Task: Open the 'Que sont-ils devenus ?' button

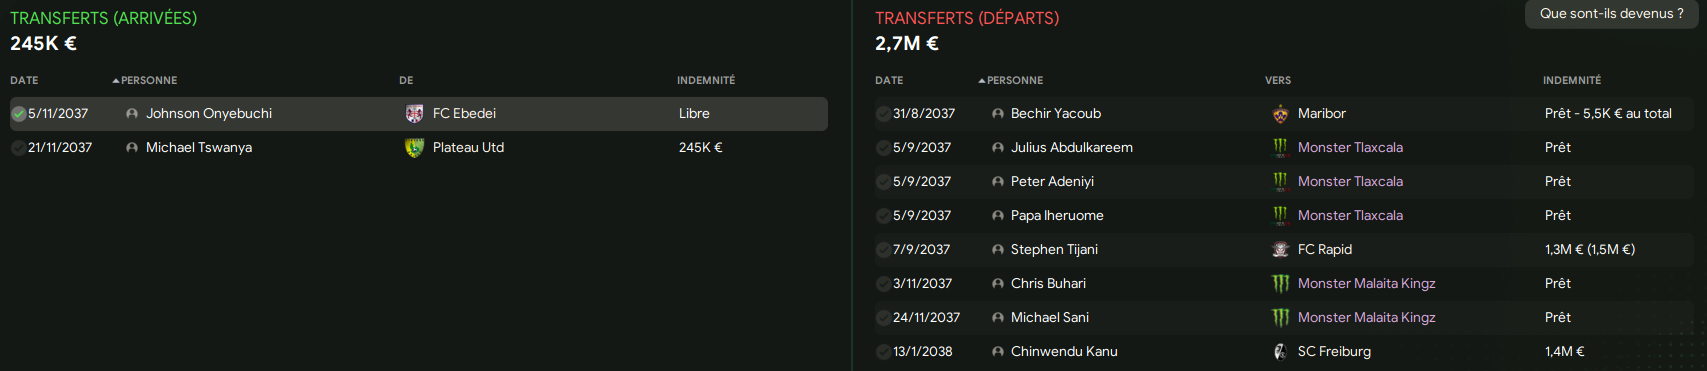Action: coord(1611,14)
